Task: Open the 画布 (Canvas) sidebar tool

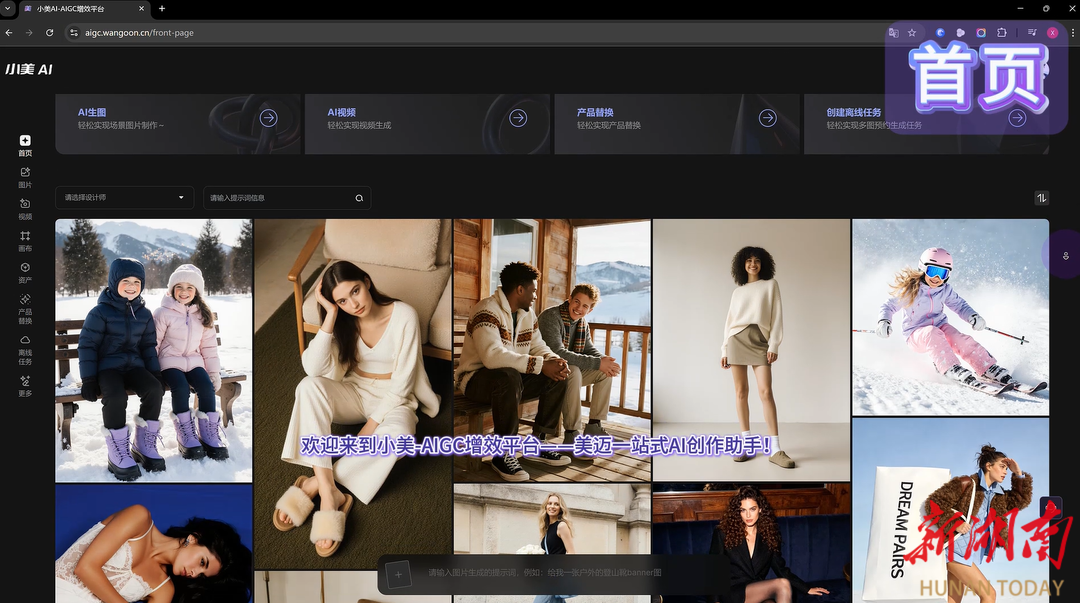Action: click(x=25, y=240)
